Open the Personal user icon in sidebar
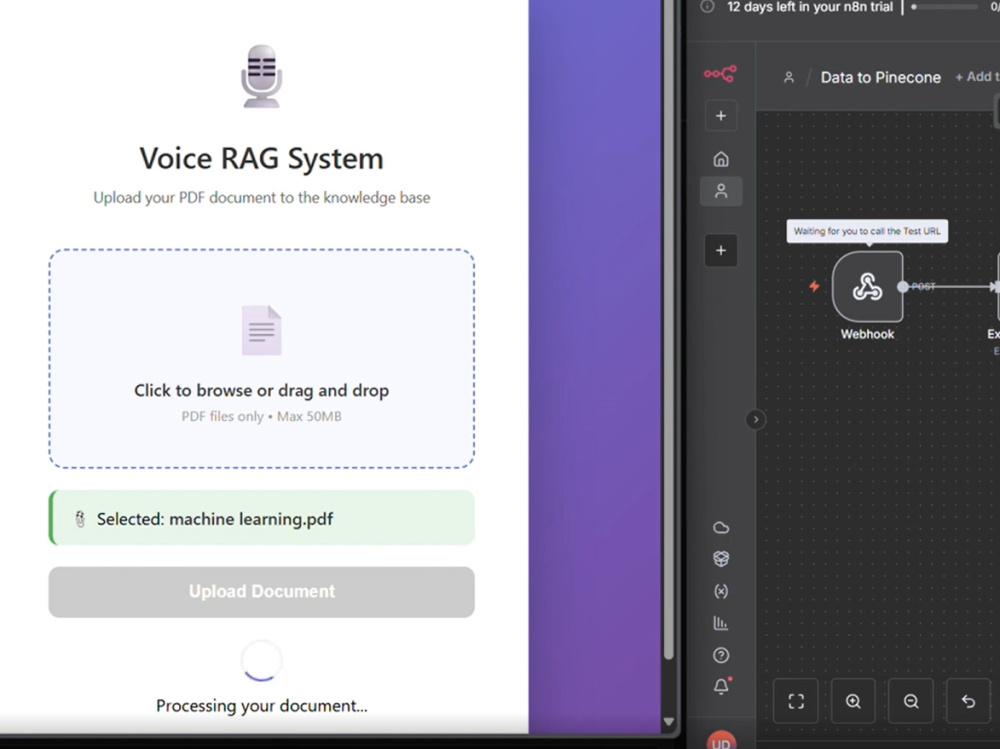Viewport: 1000px width, 749px height. click(721, 191)
